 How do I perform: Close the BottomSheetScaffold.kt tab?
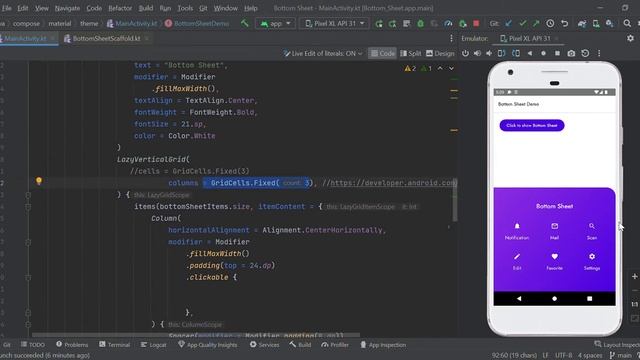pyautogui.click(x=147, y=38)
